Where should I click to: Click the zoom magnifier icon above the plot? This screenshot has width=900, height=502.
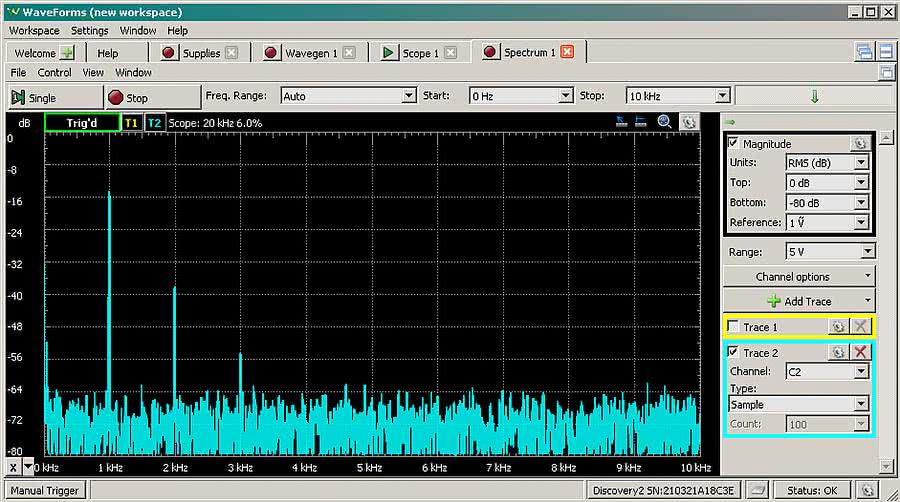[665, 122]
